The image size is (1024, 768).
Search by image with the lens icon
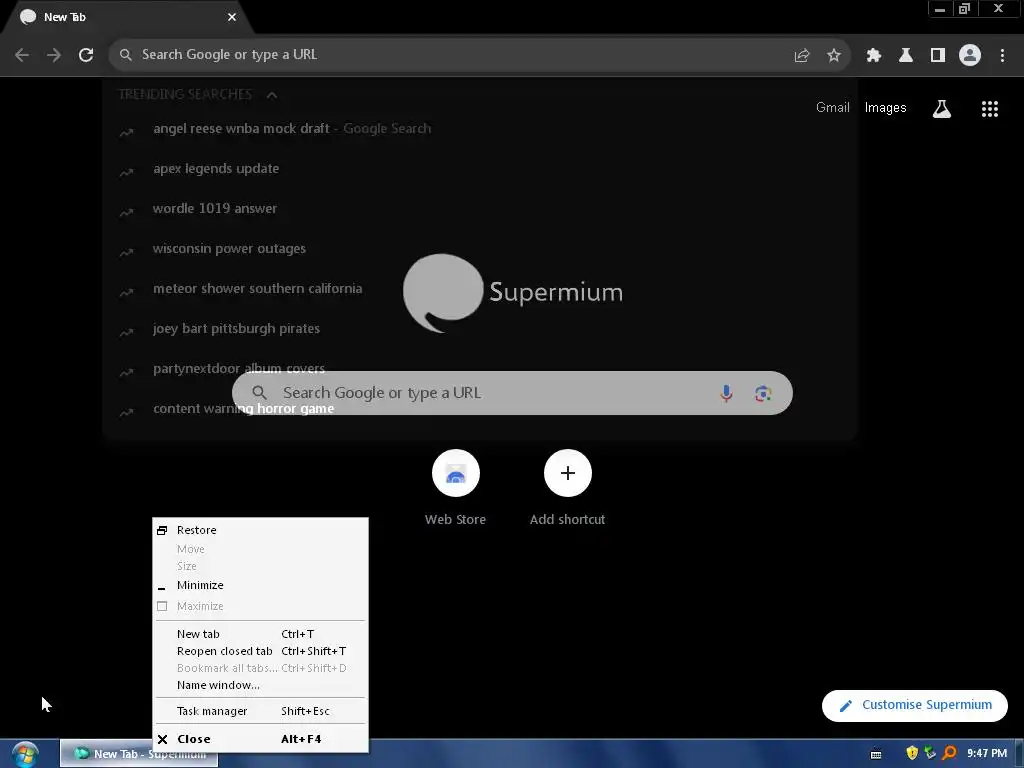point(763,393)
